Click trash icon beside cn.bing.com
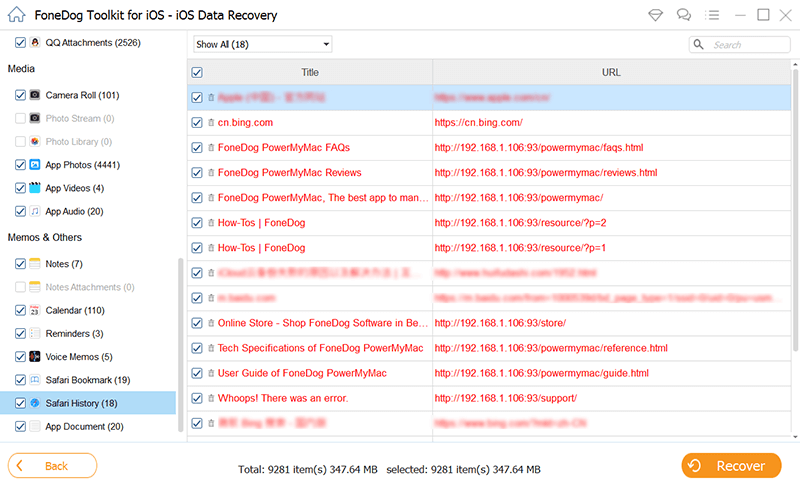Image resolution: width=800 pixels, height=489 pixels. click(x=211, y=123)
